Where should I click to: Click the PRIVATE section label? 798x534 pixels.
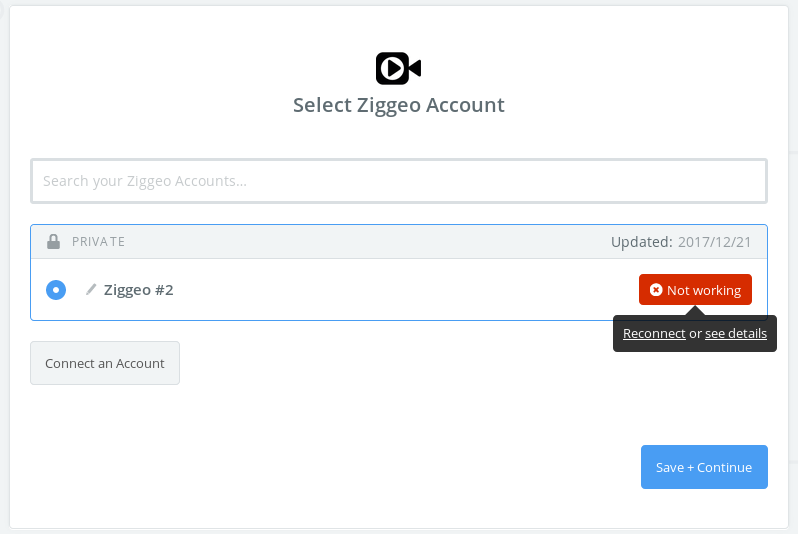point(98,242)
